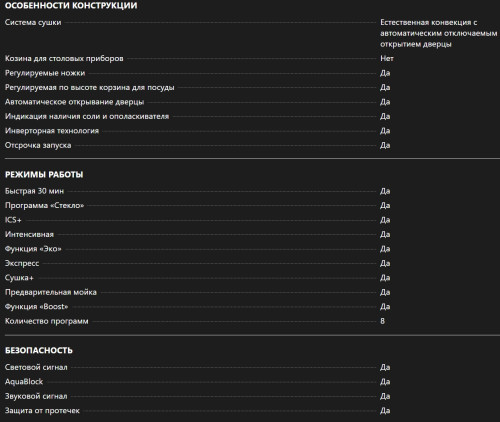Click the 'Козина для столовых приборов' row label
This screenshot has height=422, width=500.
64,58
